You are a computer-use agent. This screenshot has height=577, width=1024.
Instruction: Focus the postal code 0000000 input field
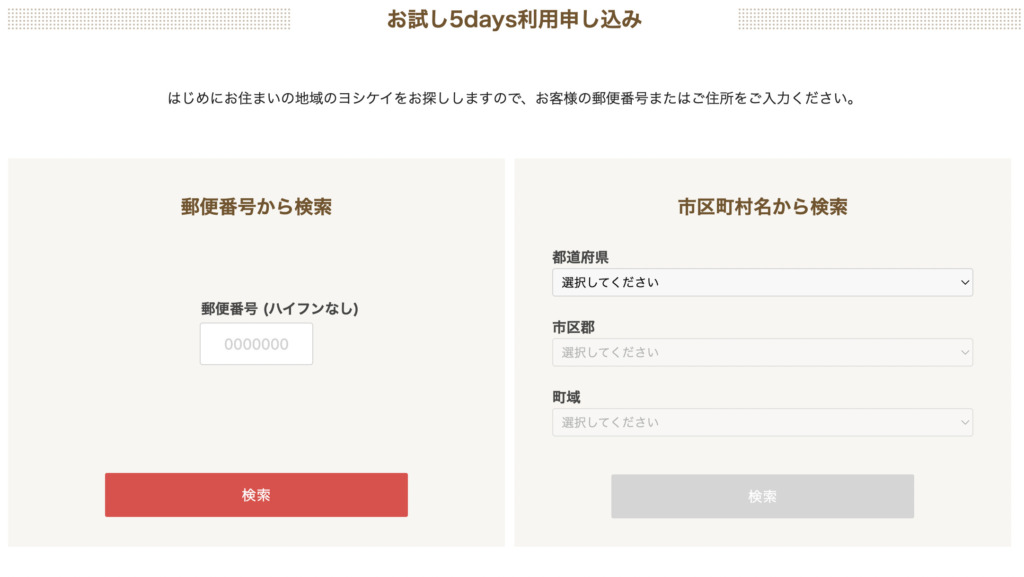[256, 344]
